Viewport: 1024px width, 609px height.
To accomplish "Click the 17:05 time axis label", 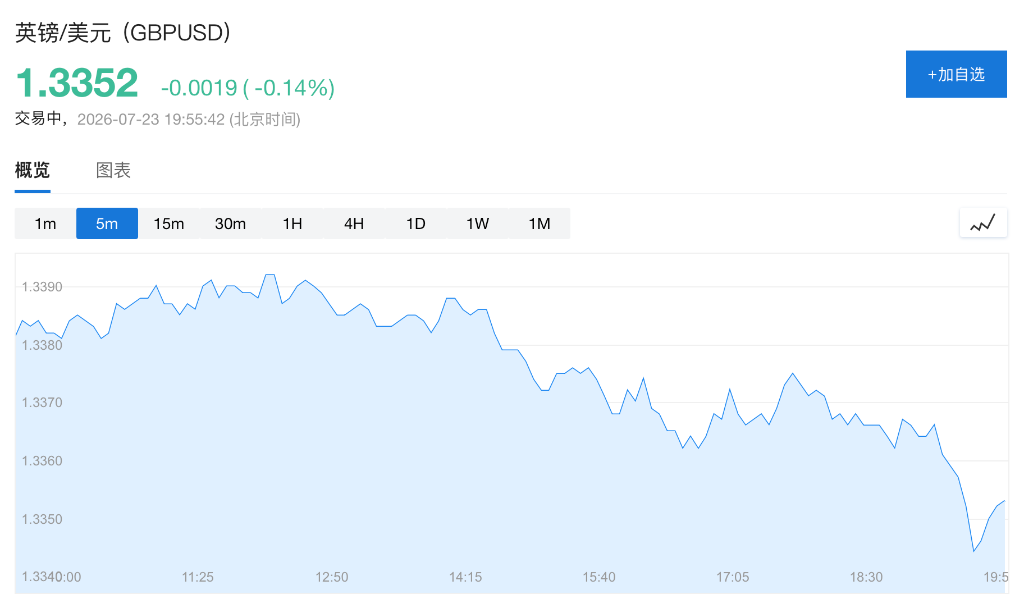I will pyautogui.click(x=733, y=577).
